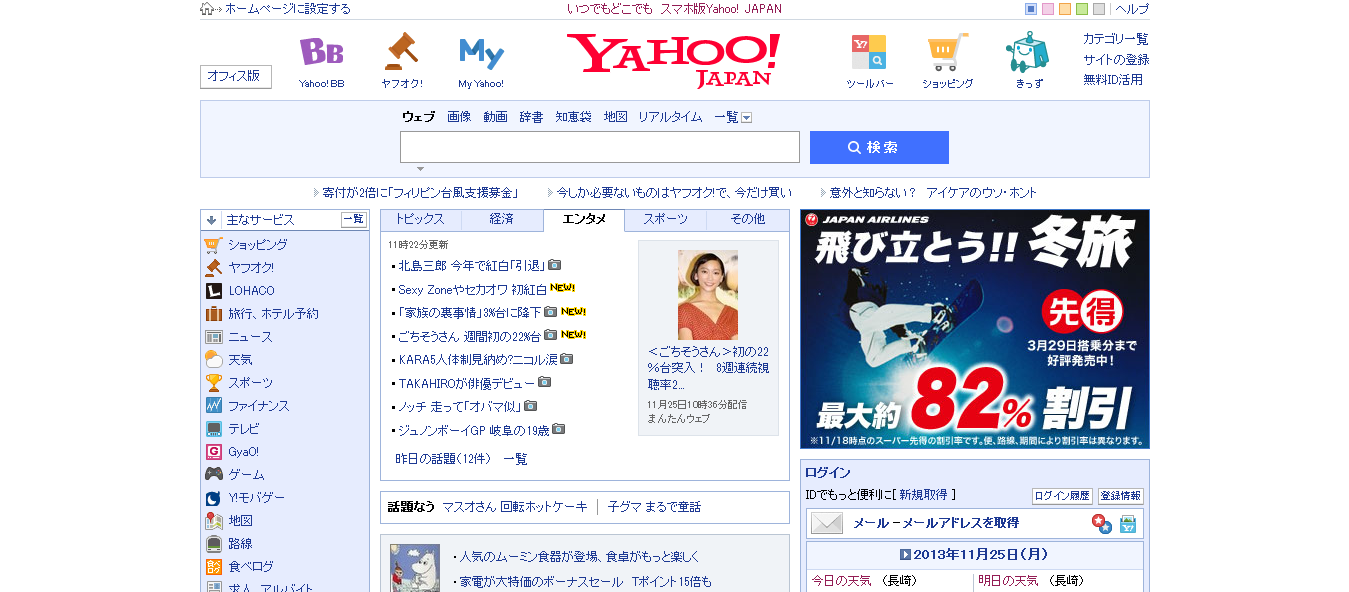Open headline Sexy ZoneやセカオワがNEW初紅白

[472, 289]
